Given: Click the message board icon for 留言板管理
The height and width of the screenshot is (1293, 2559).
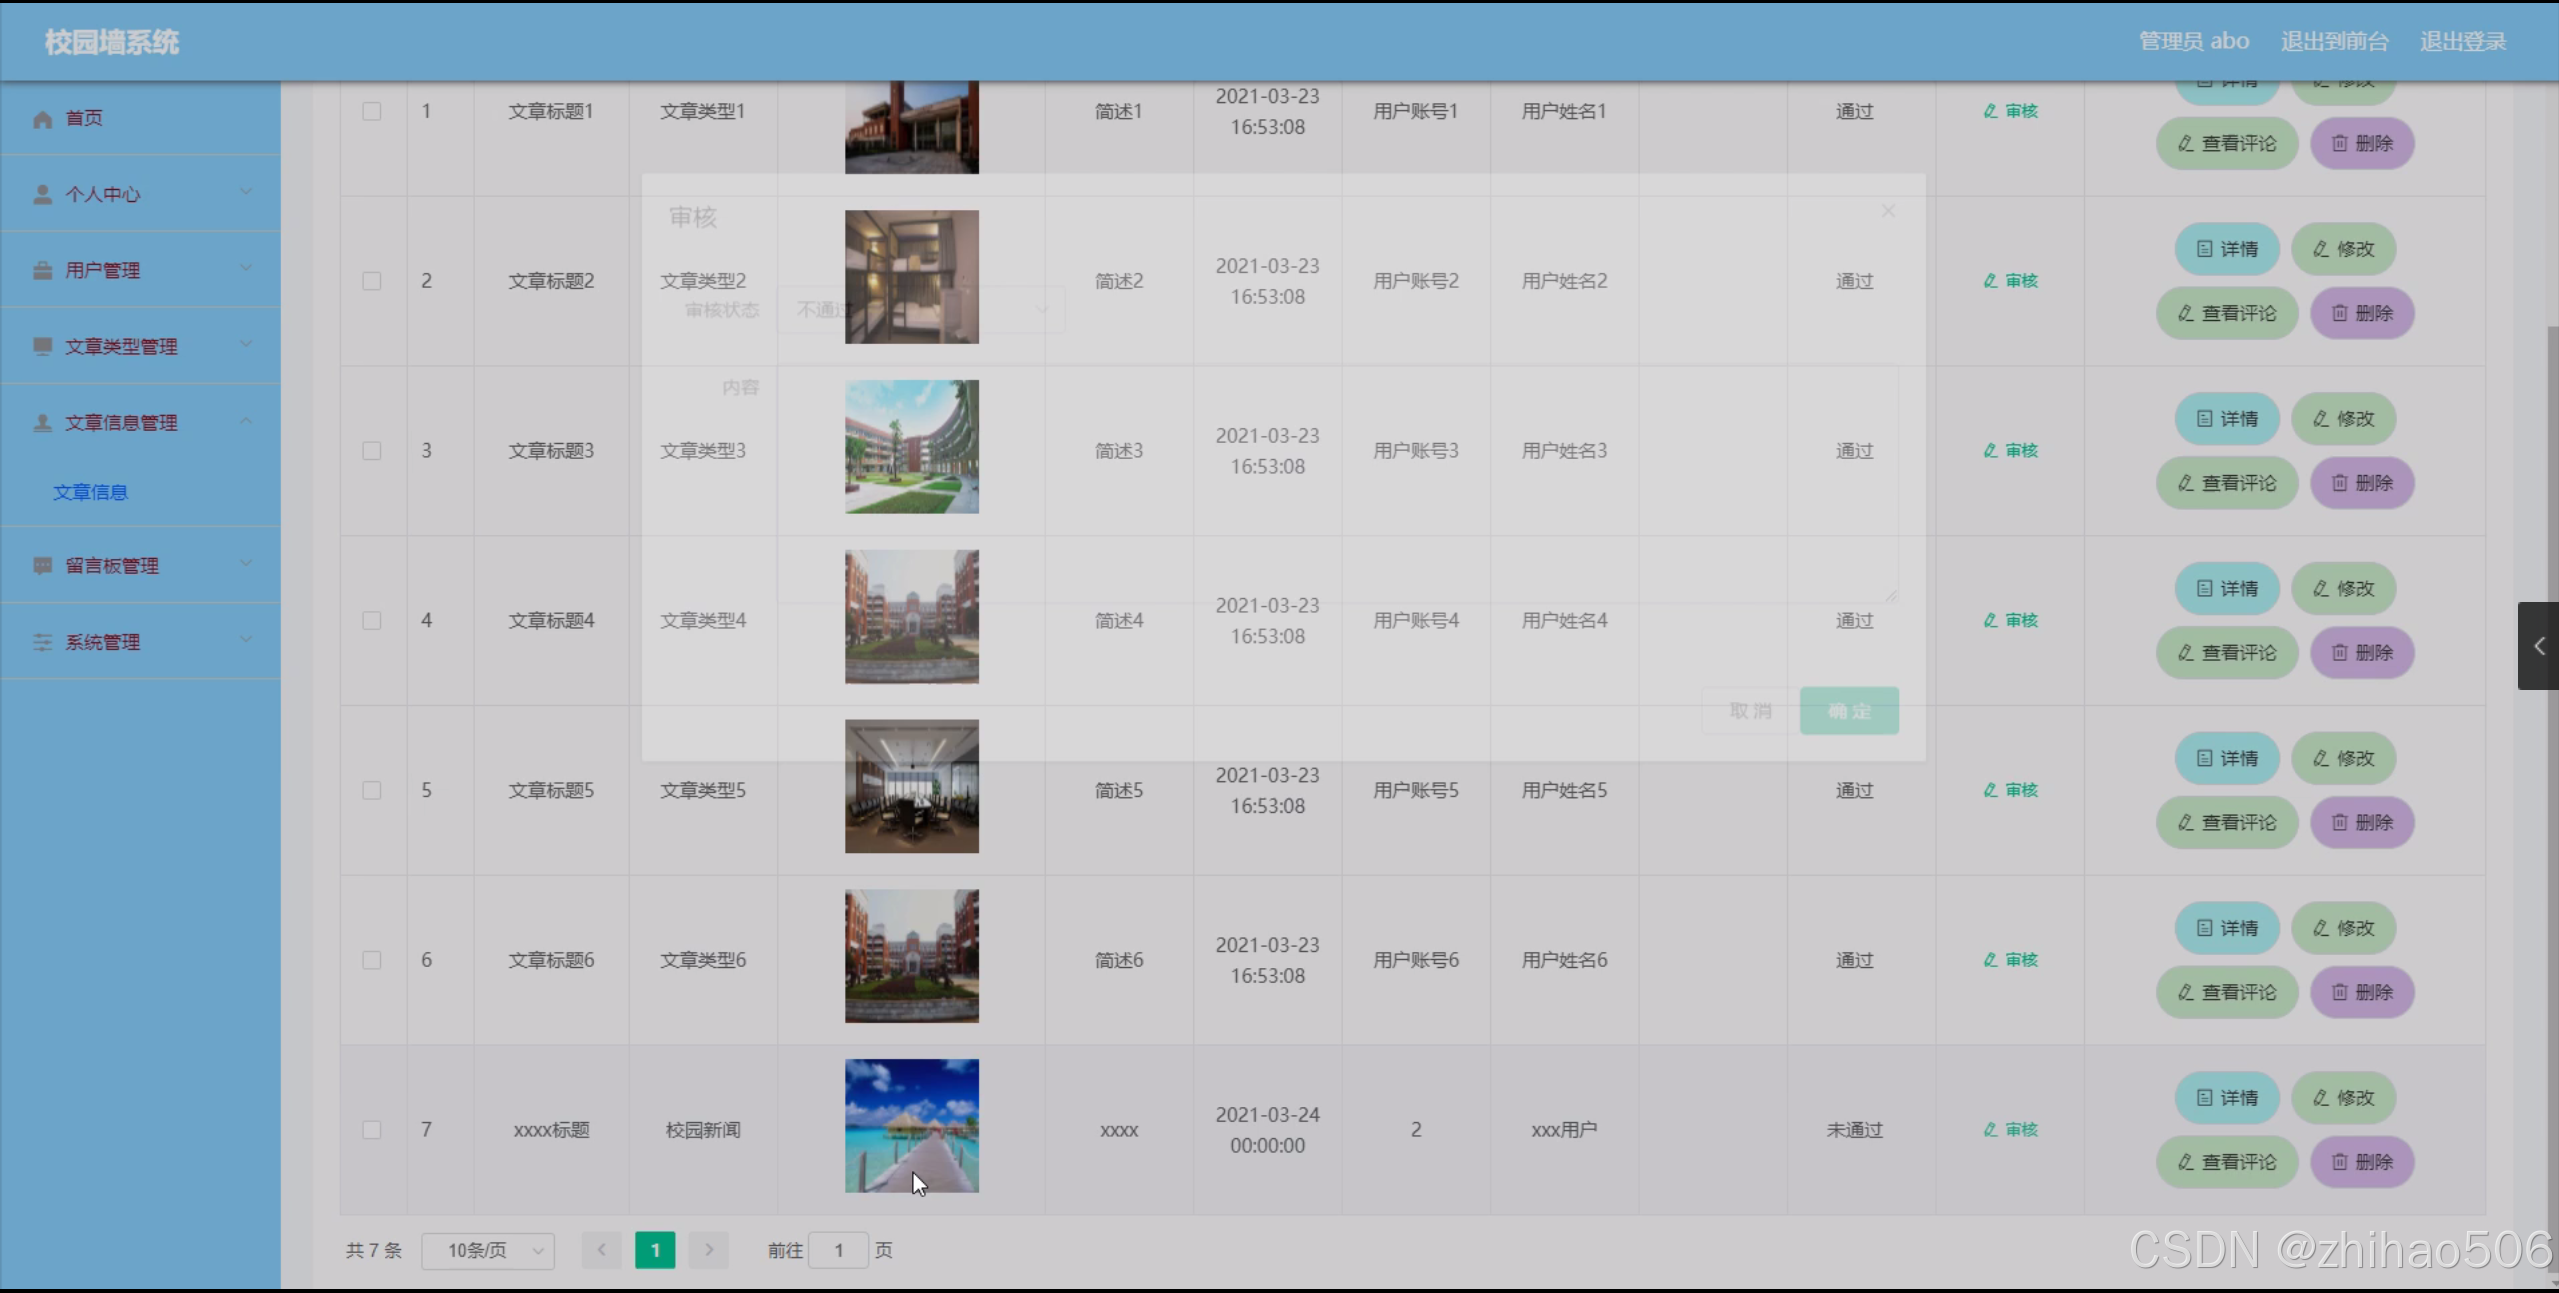Looking at the screenshot, I should tap(42, 566).
